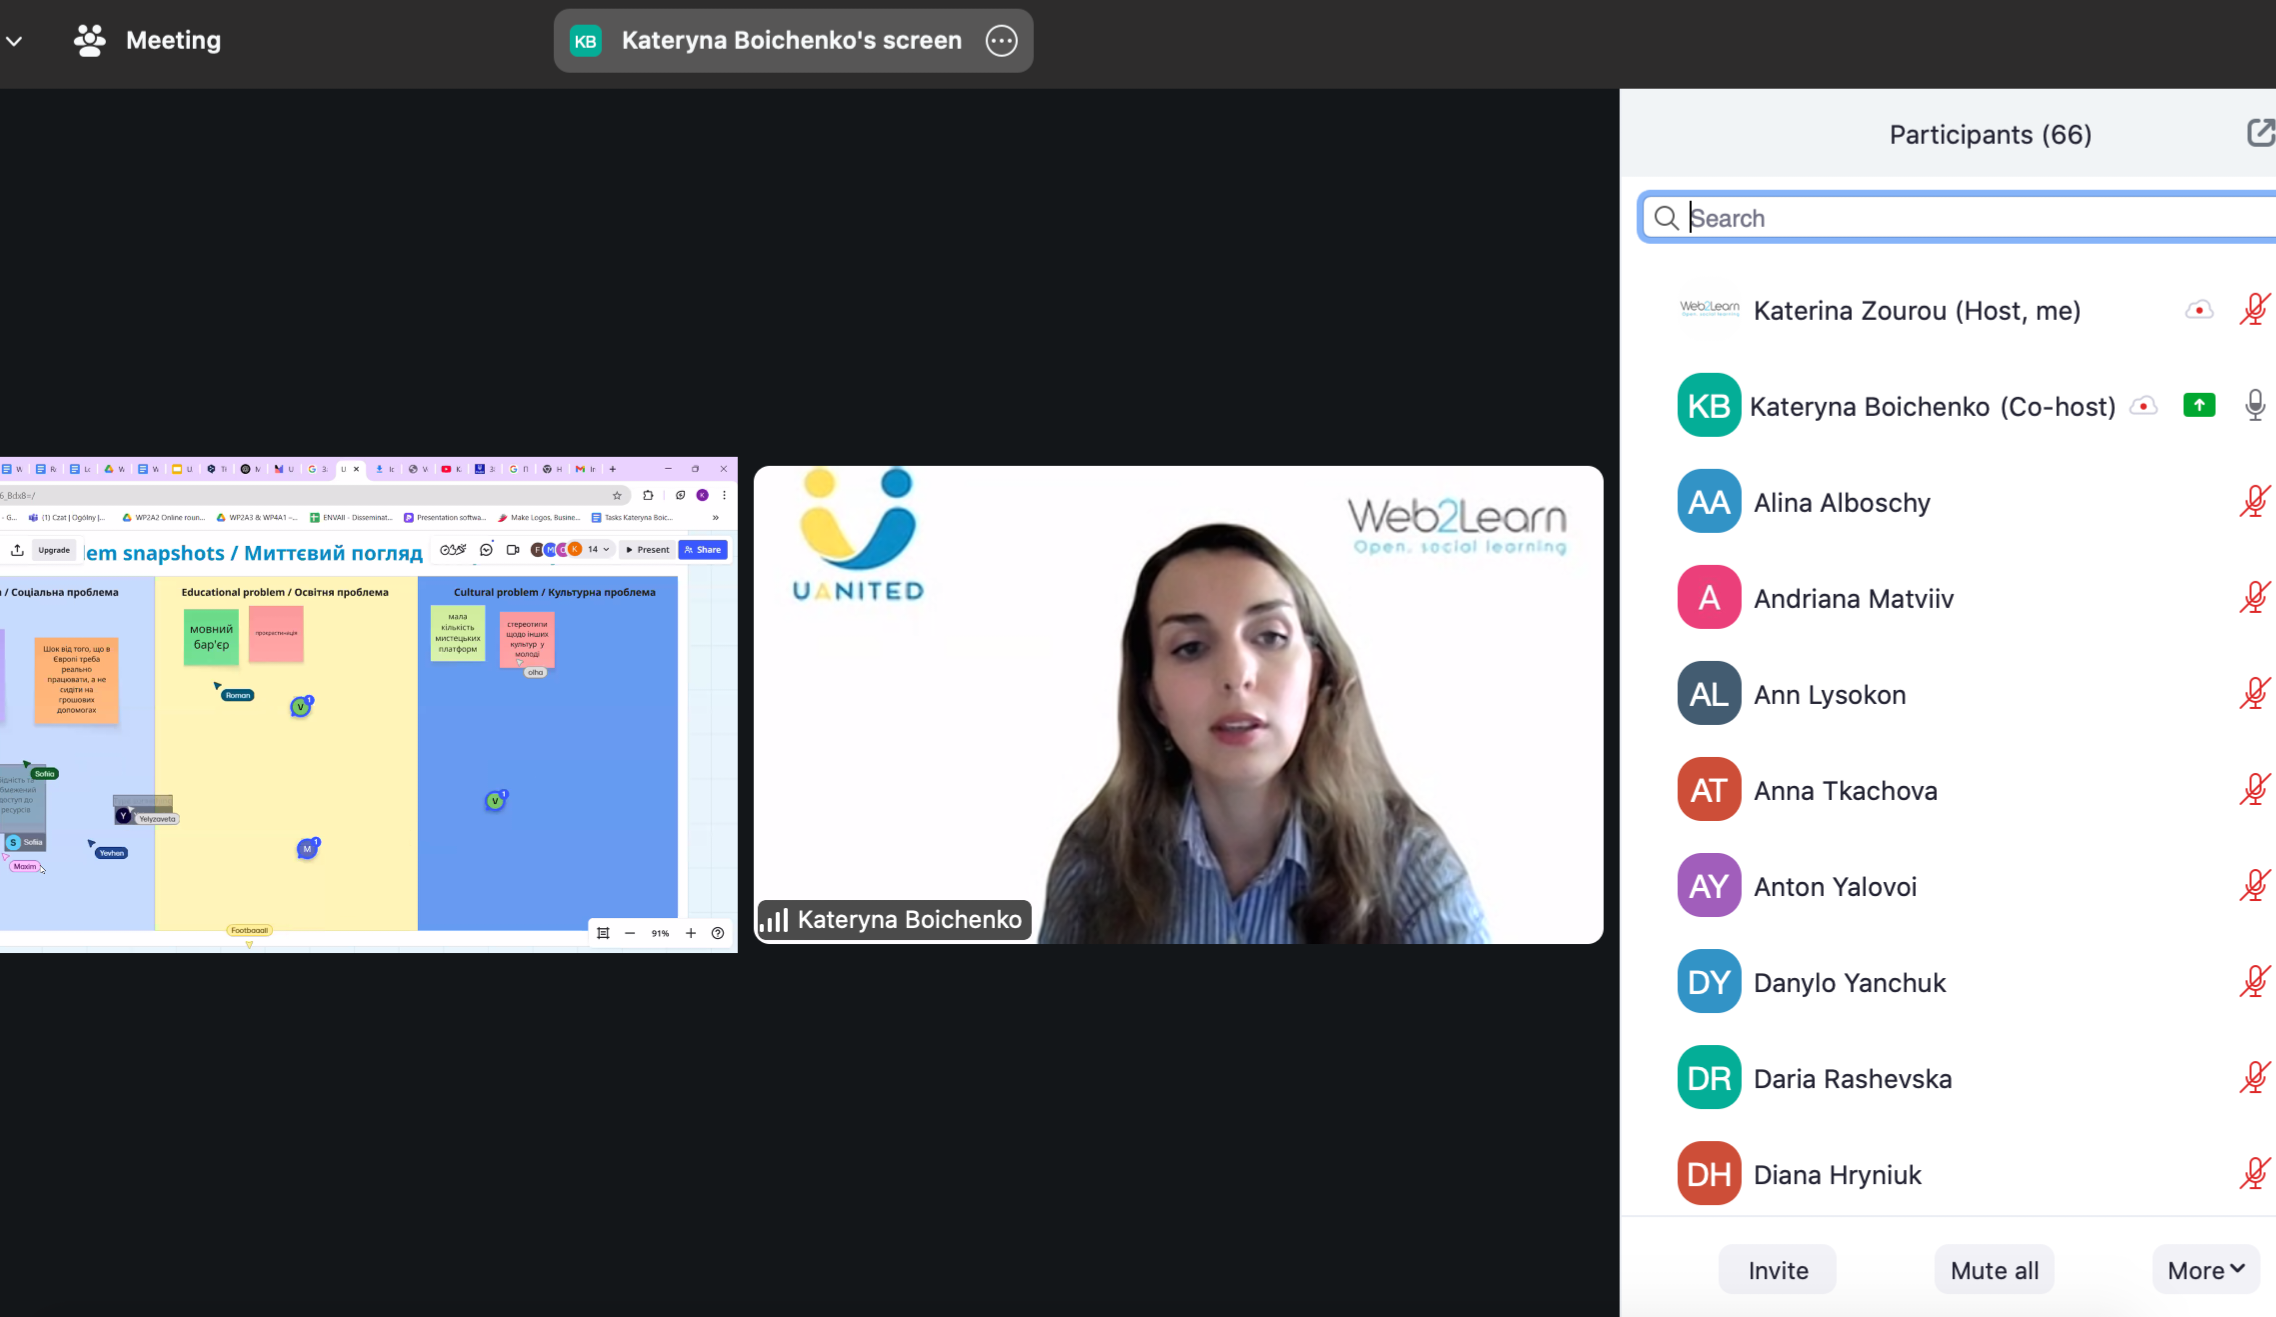Click the recording icon next to Co-host
This screenshot has width=2276, height=1317.
click(x=2143, y=406)
